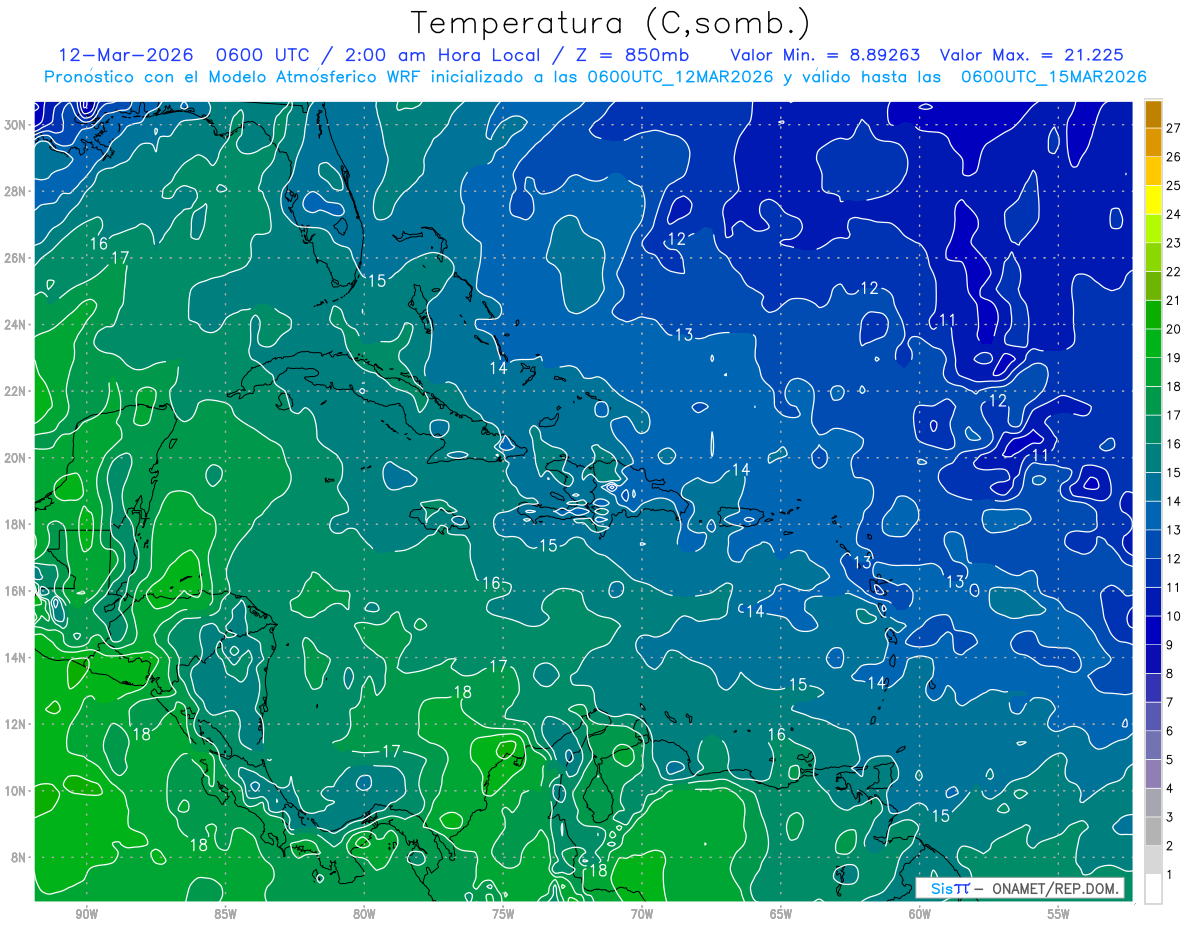Click the "8N" latitude axis label

pos(18,858)
